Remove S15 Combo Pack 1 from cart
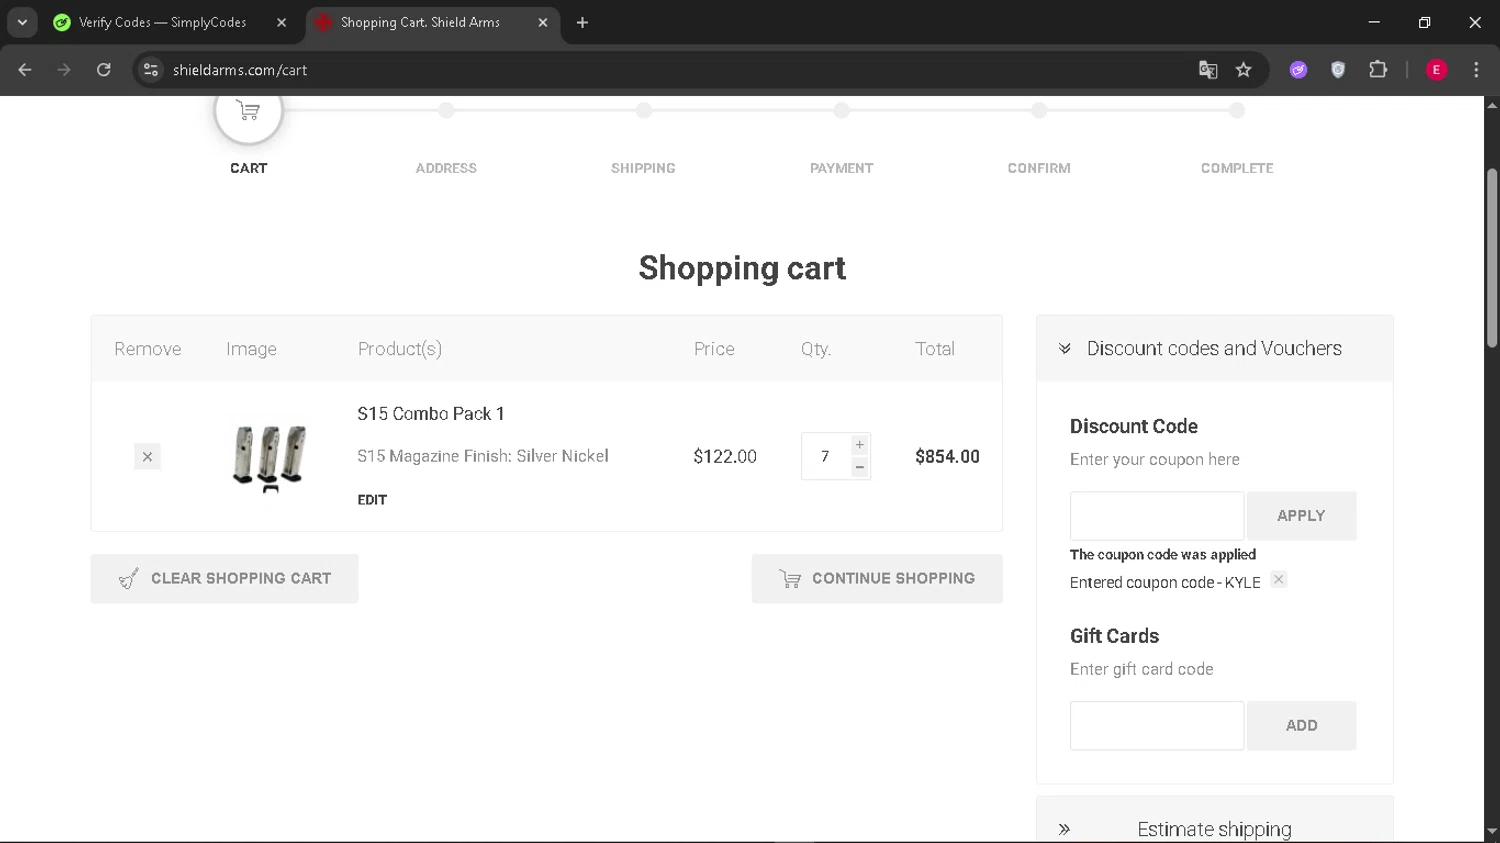Viewport: 1500px width, 843px height. 147,457
